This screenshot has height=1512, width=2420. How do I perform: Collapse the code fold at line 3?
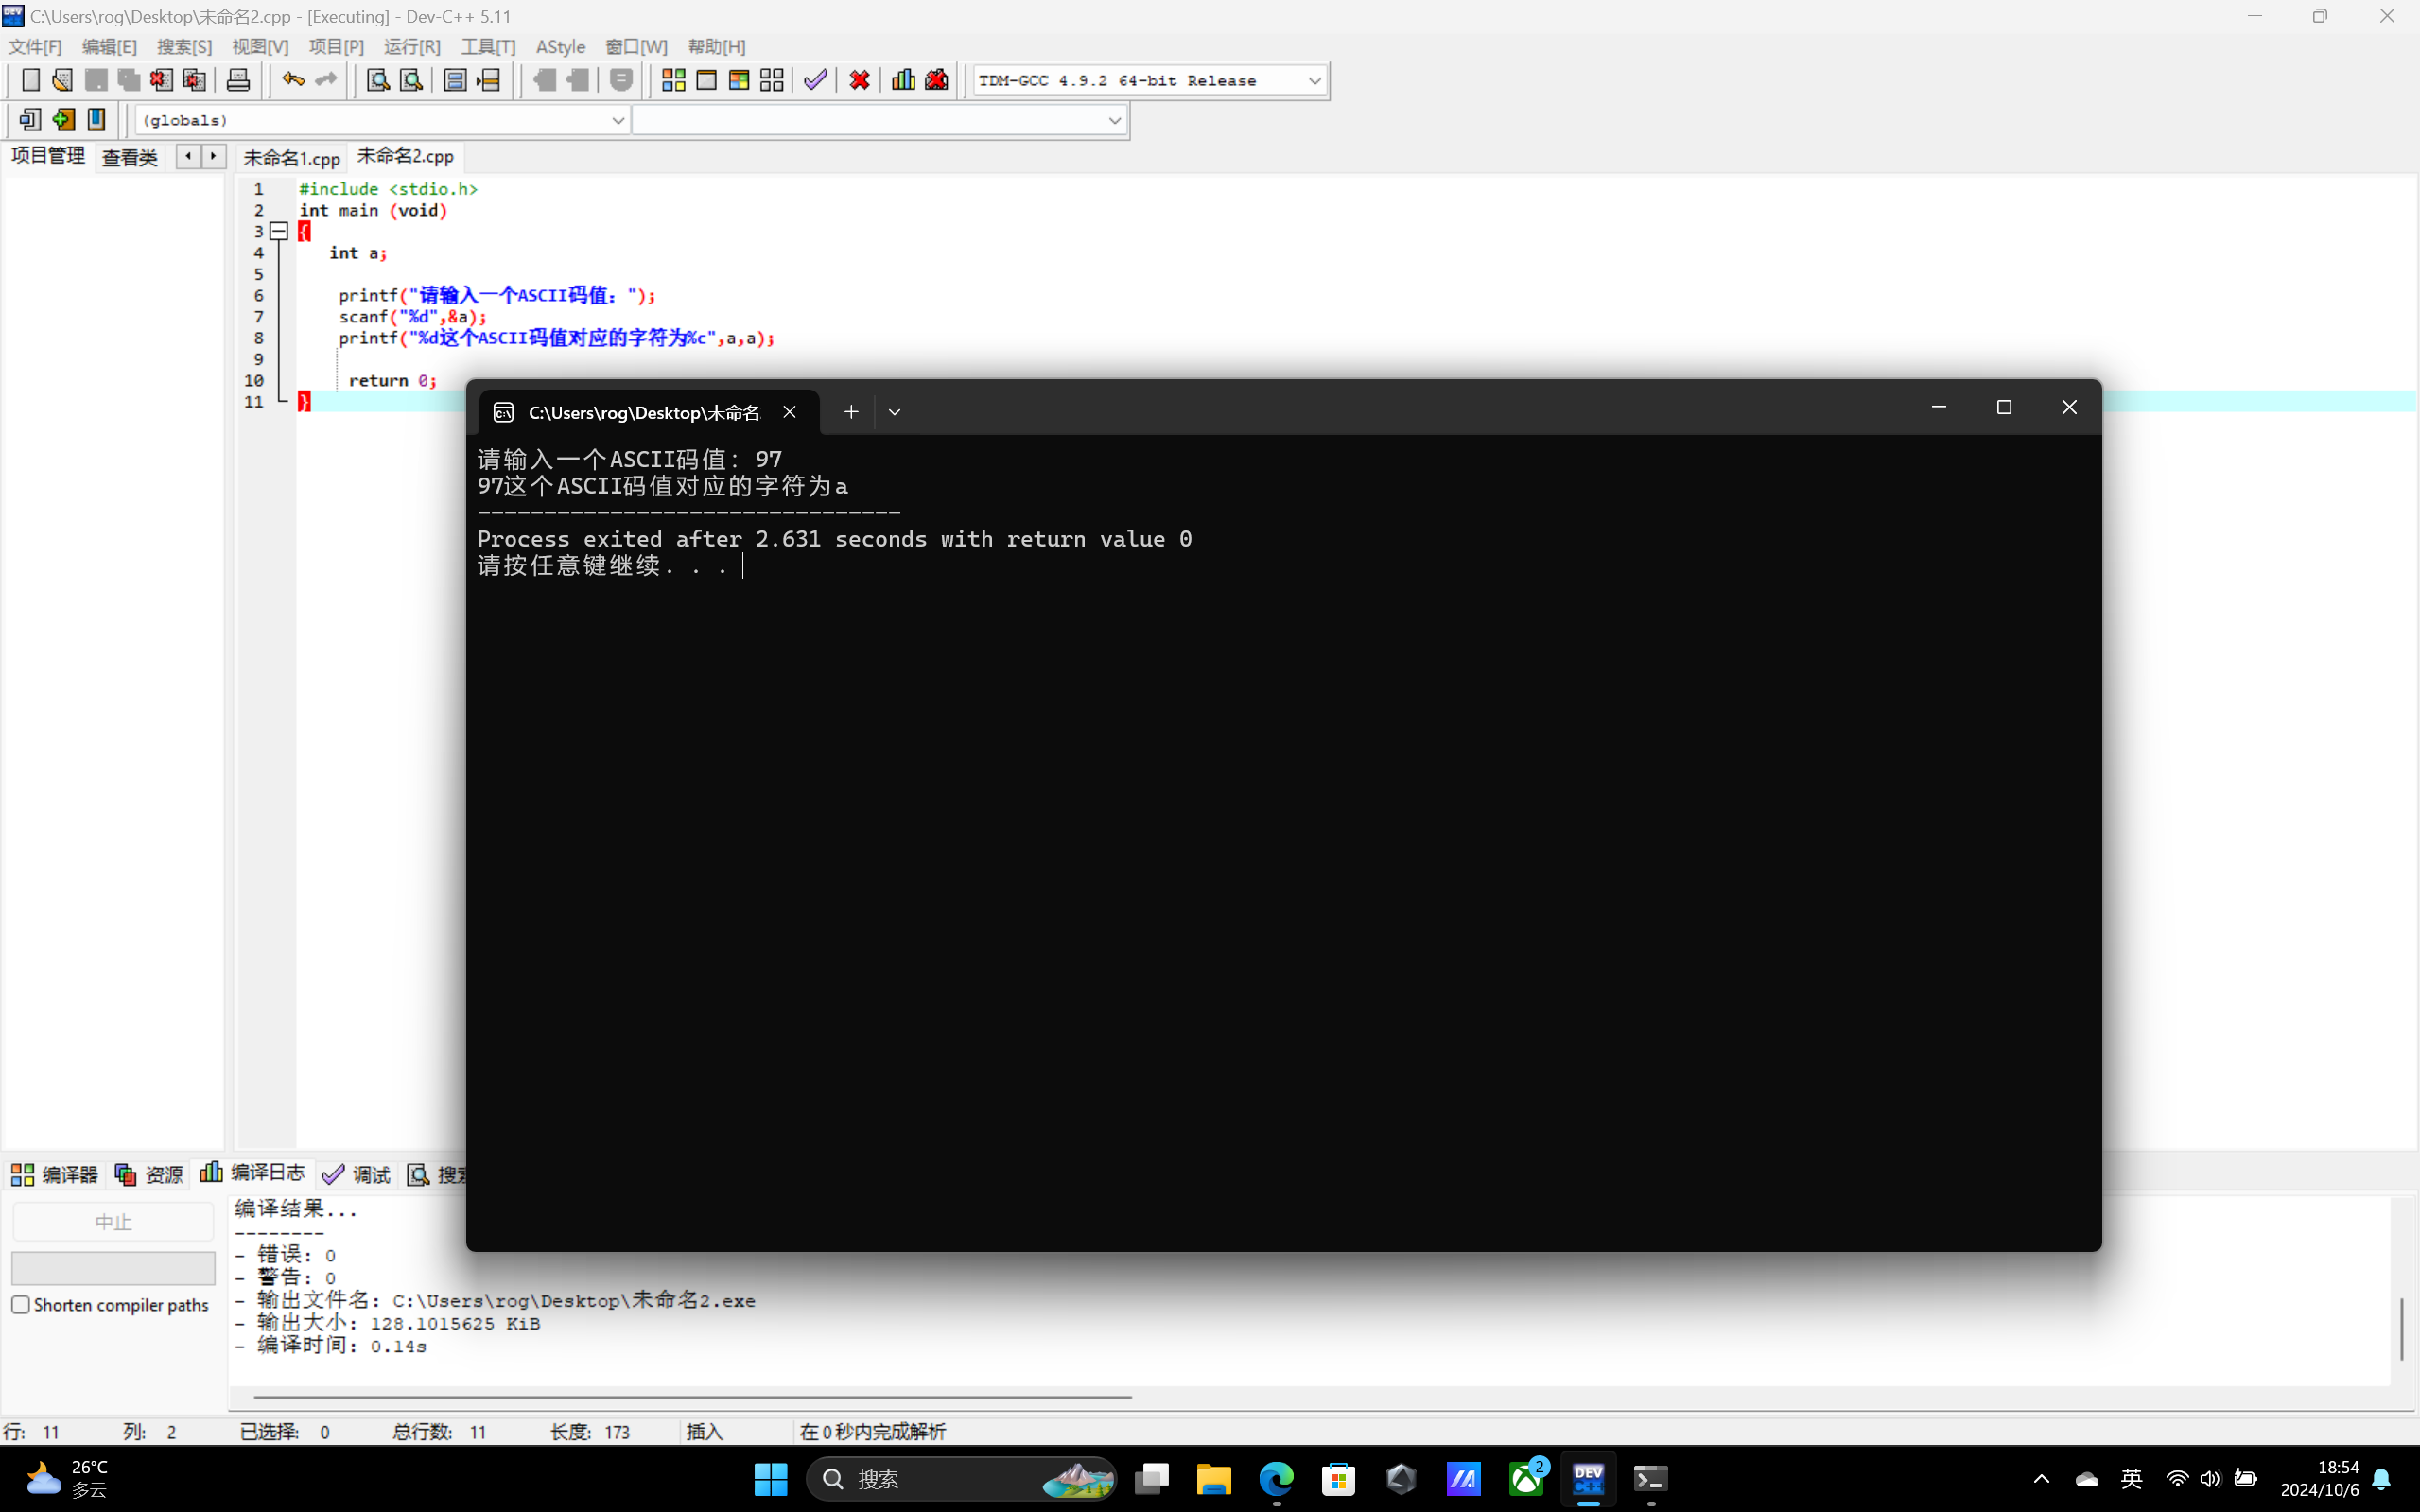click(279, 231)
